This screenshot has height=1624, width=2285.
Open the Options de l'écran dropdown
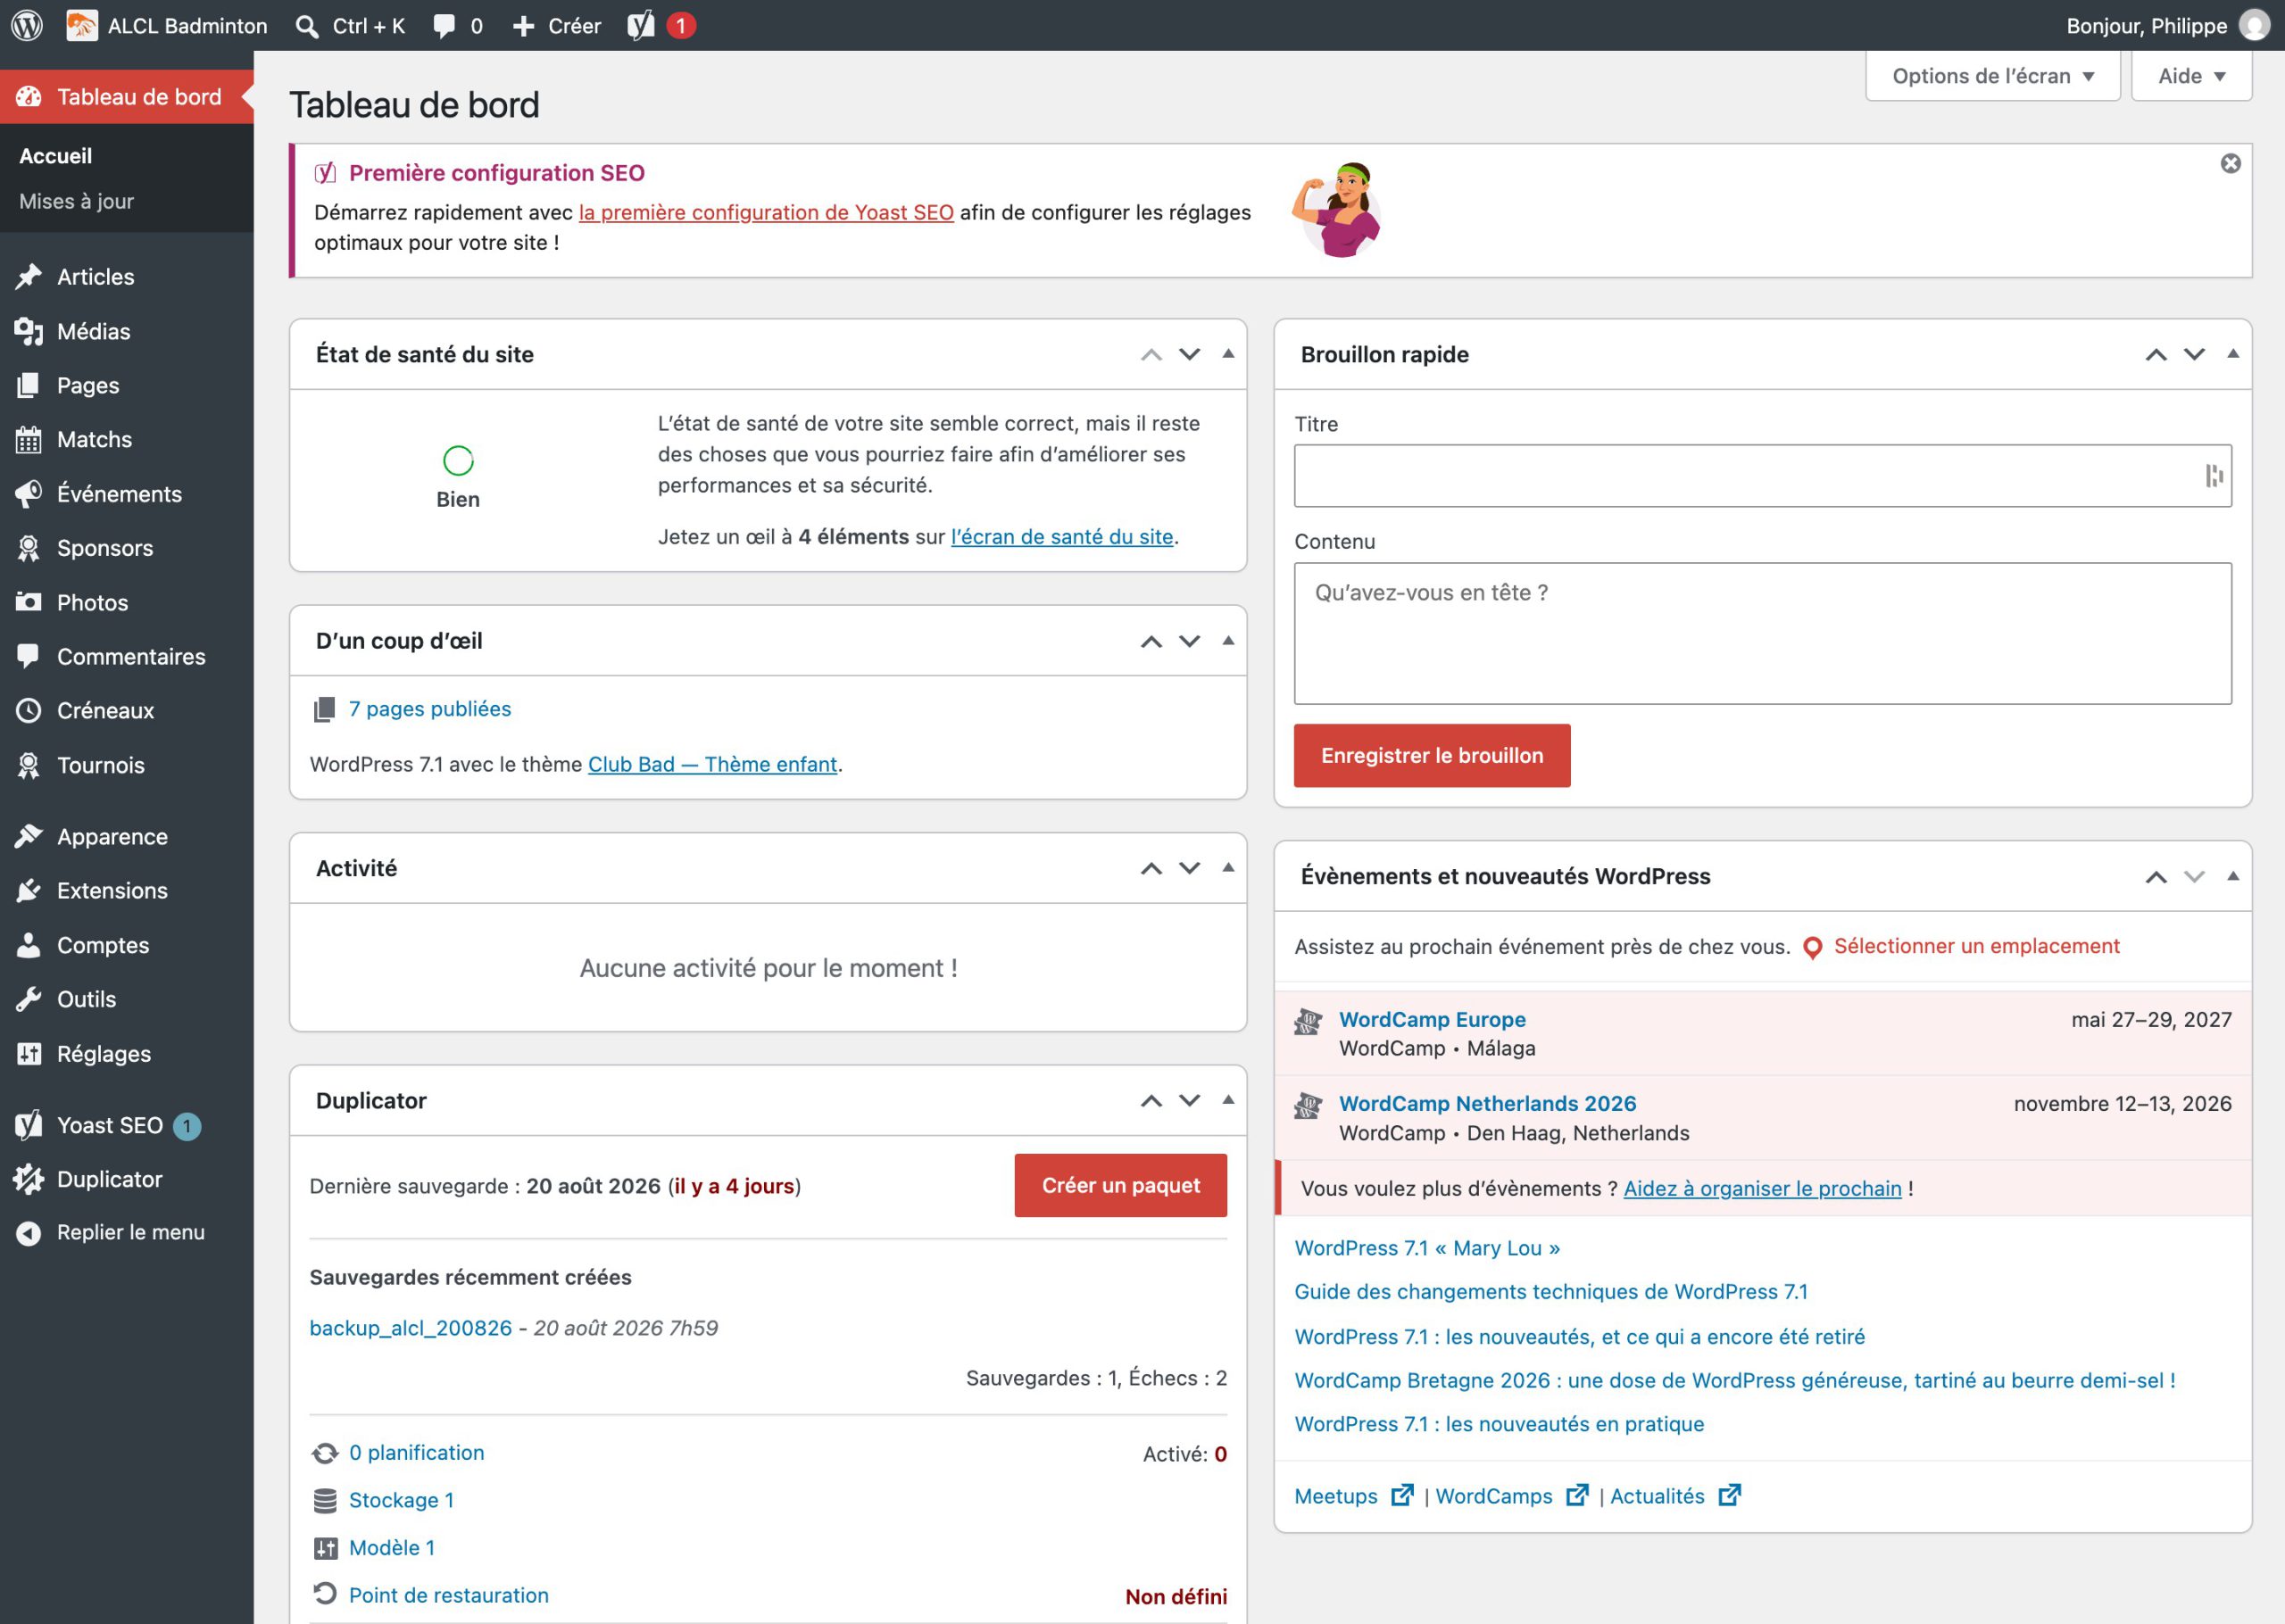pyautogui.click(x=1992, y=76)
